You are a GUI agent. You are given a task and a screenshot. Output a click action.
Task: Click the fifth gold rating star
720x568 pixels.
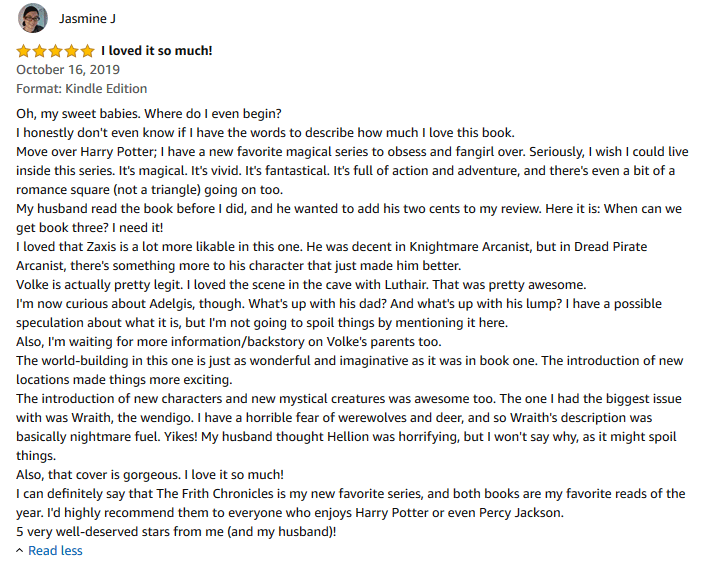click(88, 51)
